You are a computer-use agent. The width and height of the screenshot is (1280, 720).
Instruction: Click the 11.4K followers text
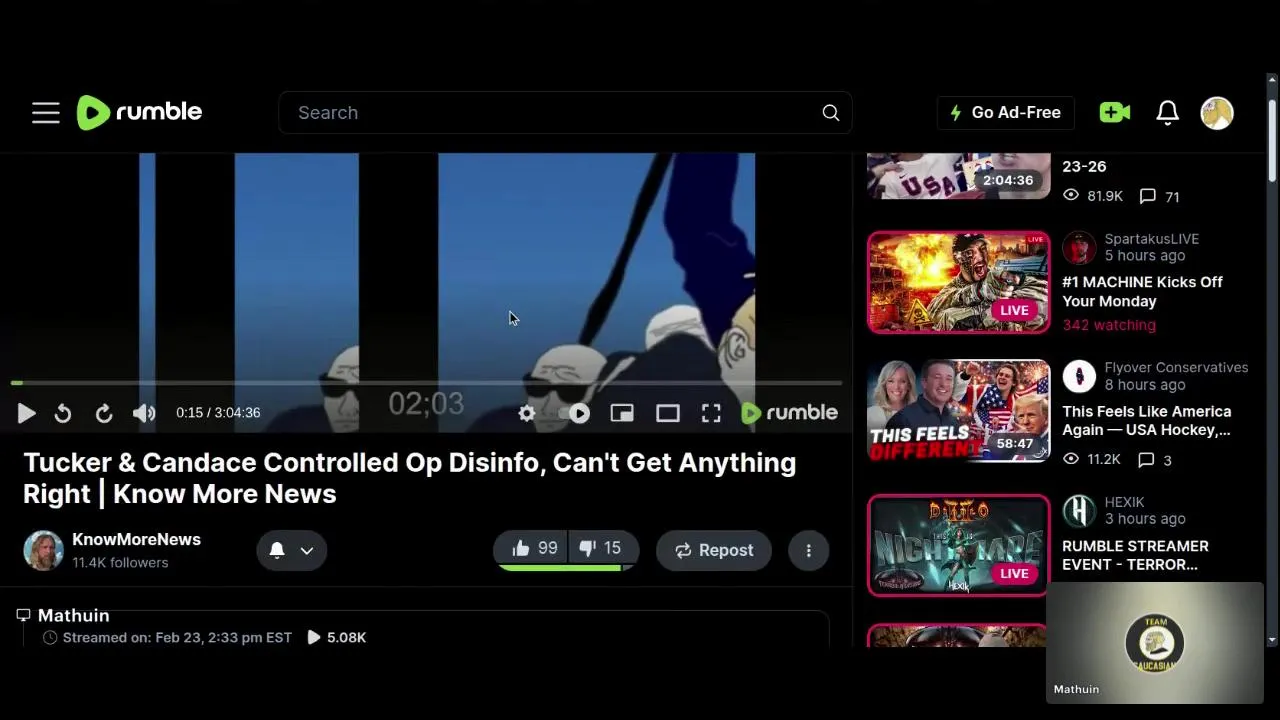120,563
